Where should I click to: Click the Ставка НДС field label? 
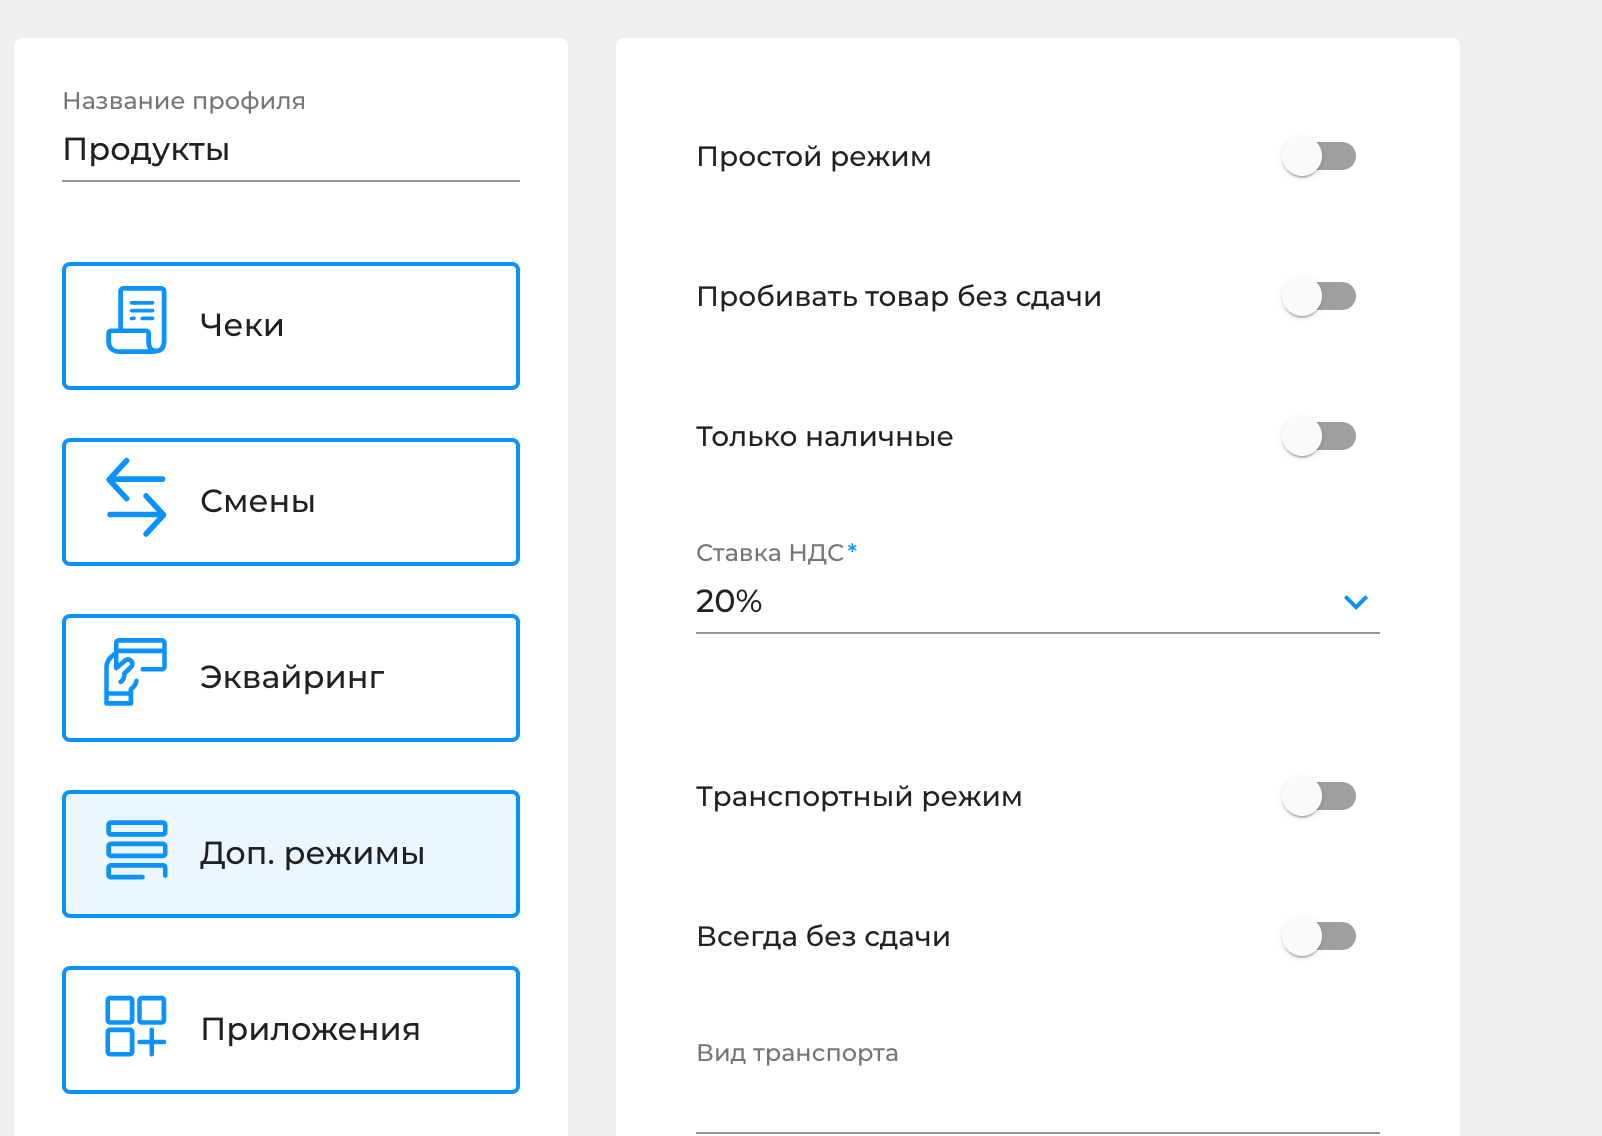point(770,553)
